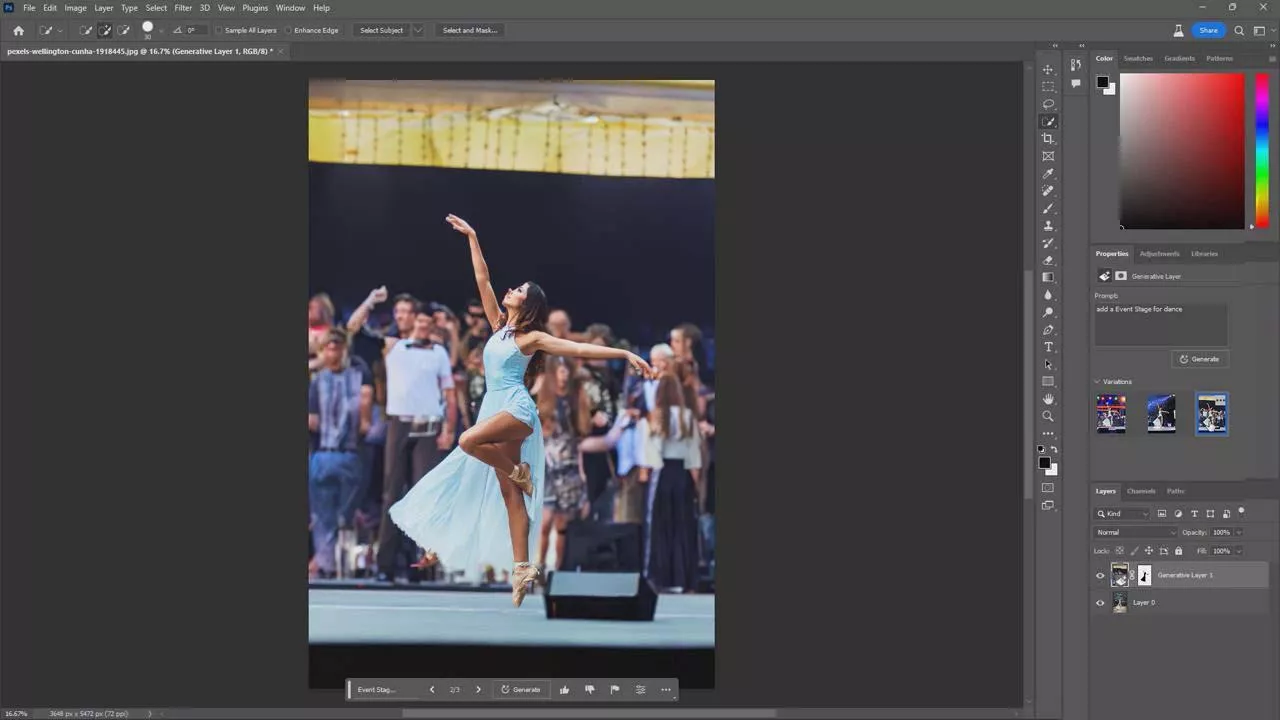Select the Crop tool
Image resolution: width=1280 pixels, height=720 pixels.
(x=1048, y=139)
